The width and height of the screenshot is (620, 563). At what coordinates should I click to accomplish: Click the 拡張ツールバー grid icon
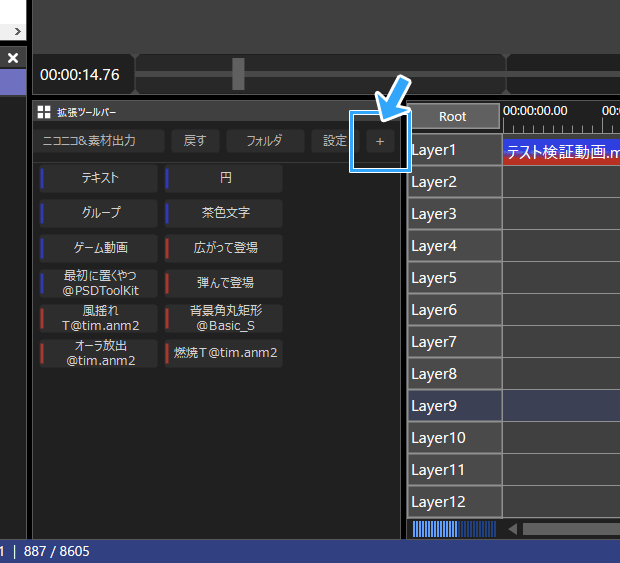click(x=44, y=112)
